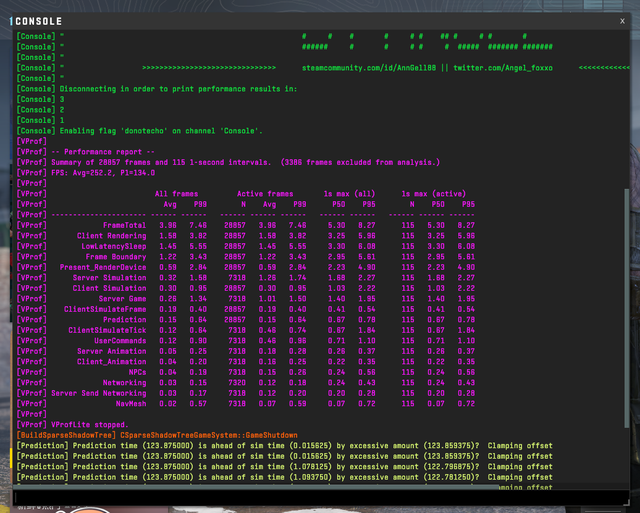Click the horizontal scrollbar thumb
This screenshot has width=640, height=513.
256,487
